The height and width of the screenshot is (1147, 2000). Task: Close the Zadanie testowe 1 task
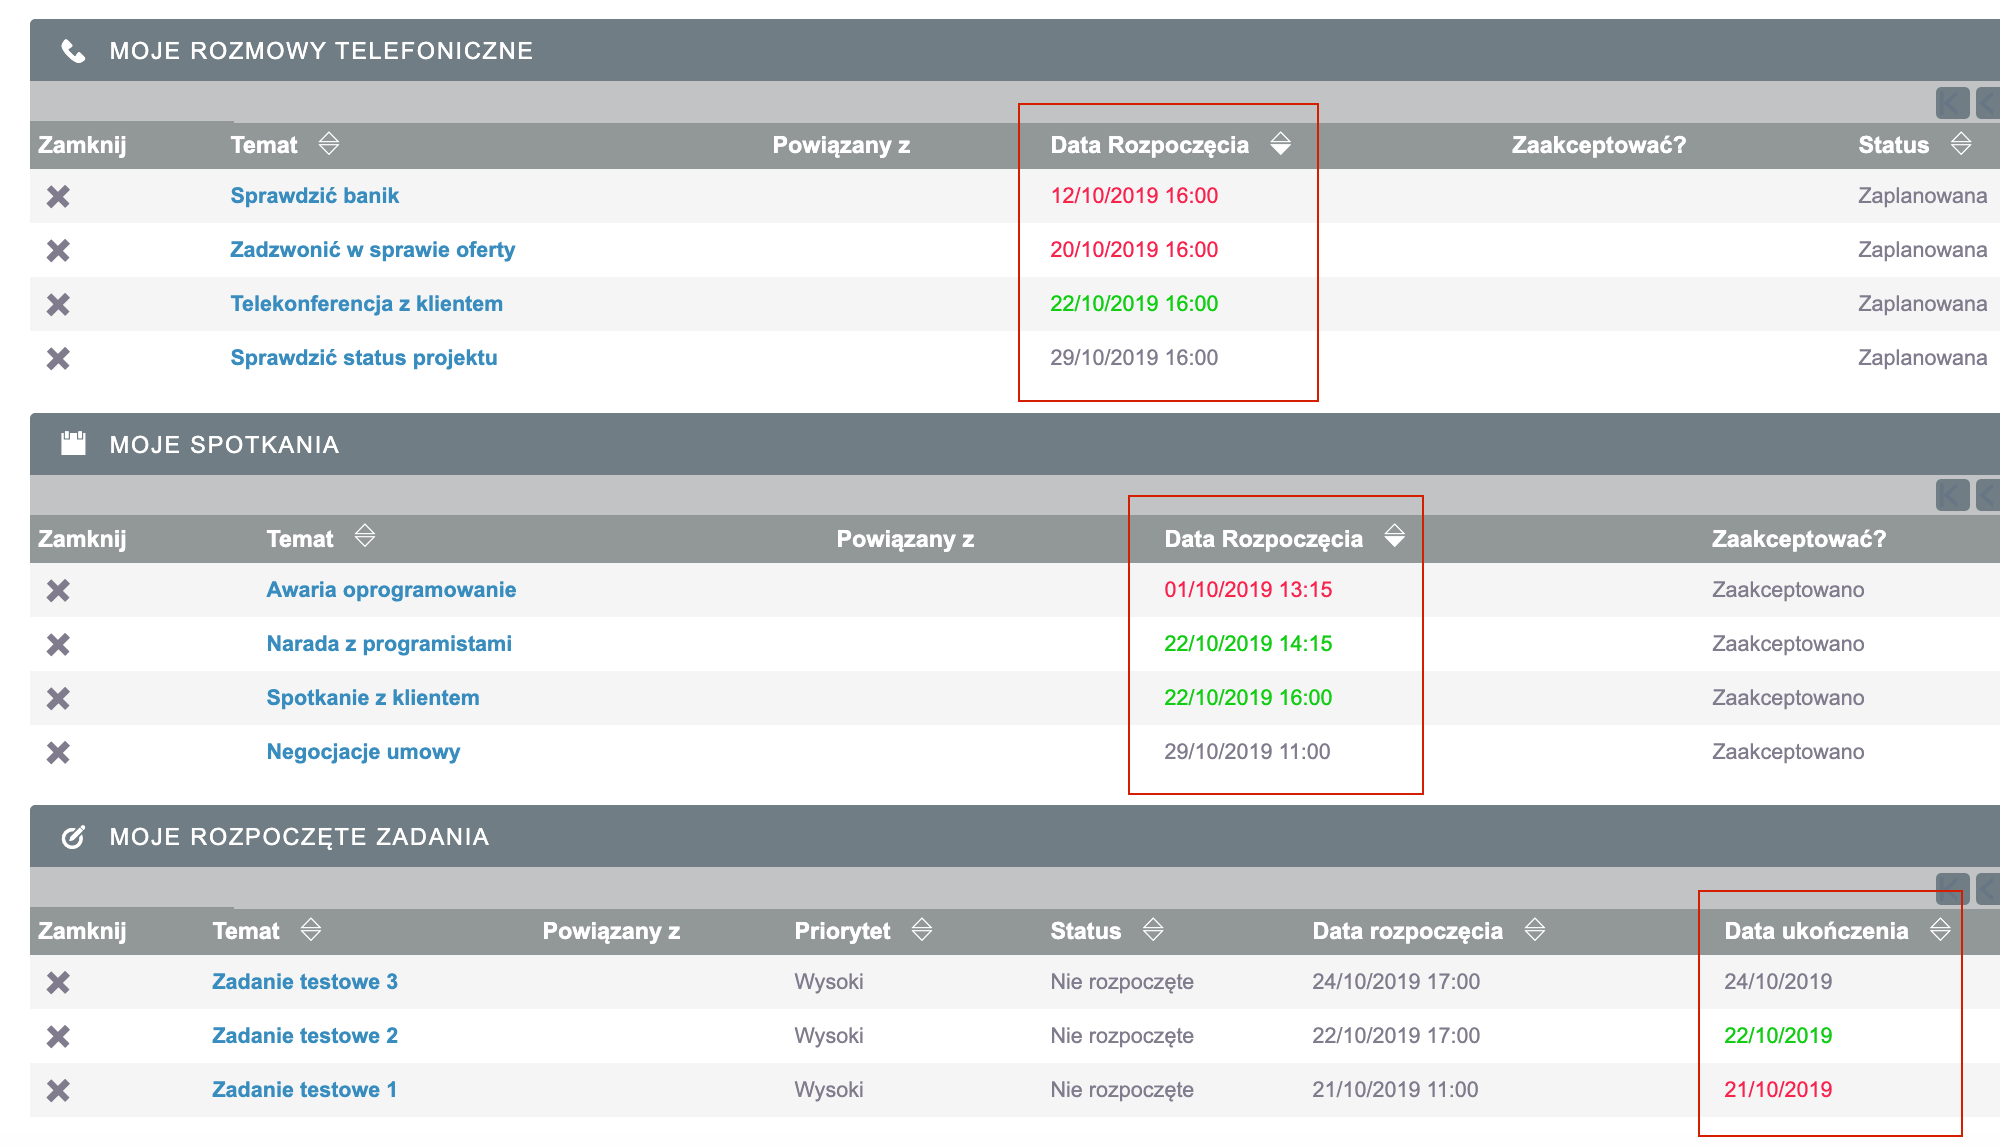[58, 1090]
